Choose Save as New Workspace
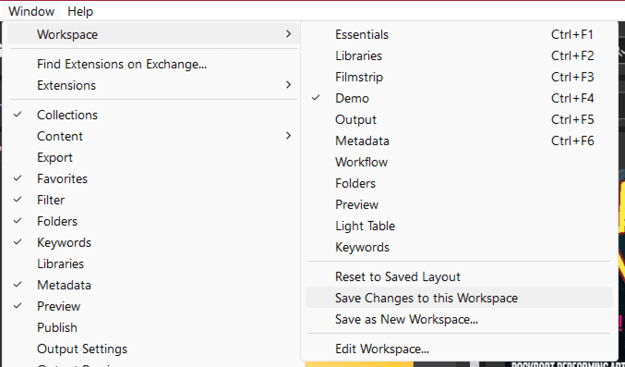Screen dimensions: 625x367 [x=459, y=319]
